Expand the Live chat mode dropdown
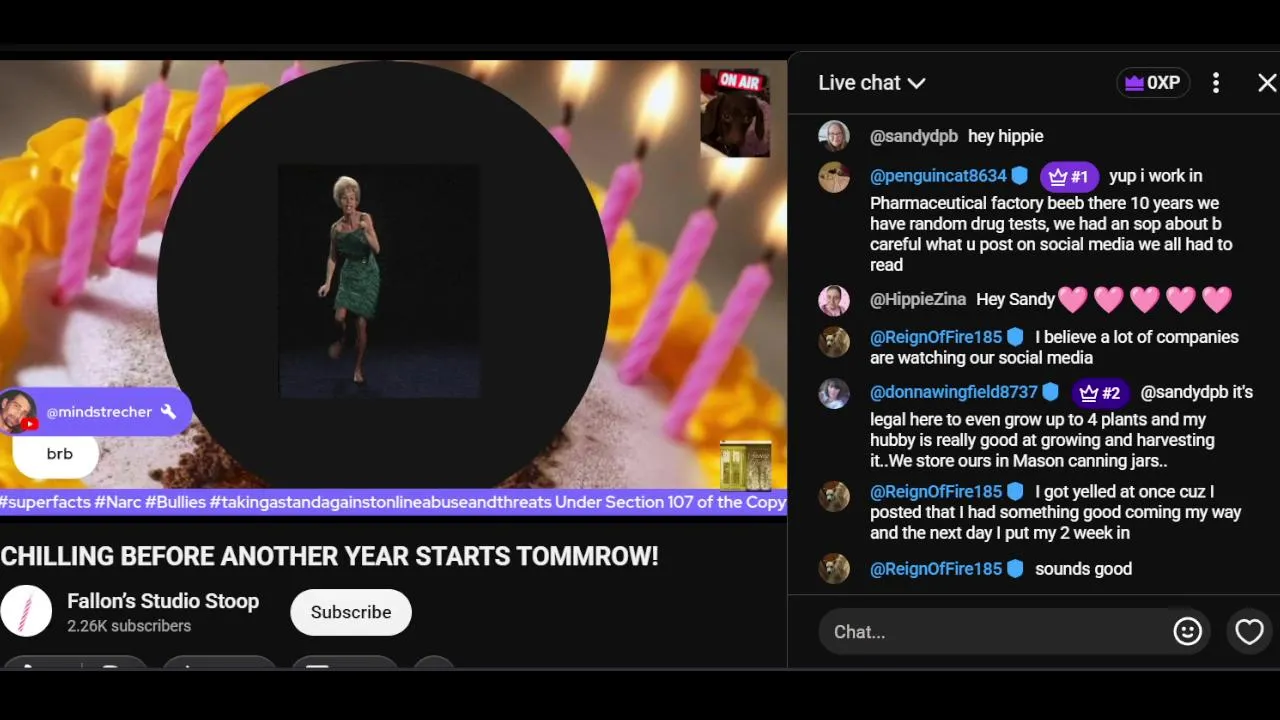This screenshot has width=1280, height=720. click(872, 83)
